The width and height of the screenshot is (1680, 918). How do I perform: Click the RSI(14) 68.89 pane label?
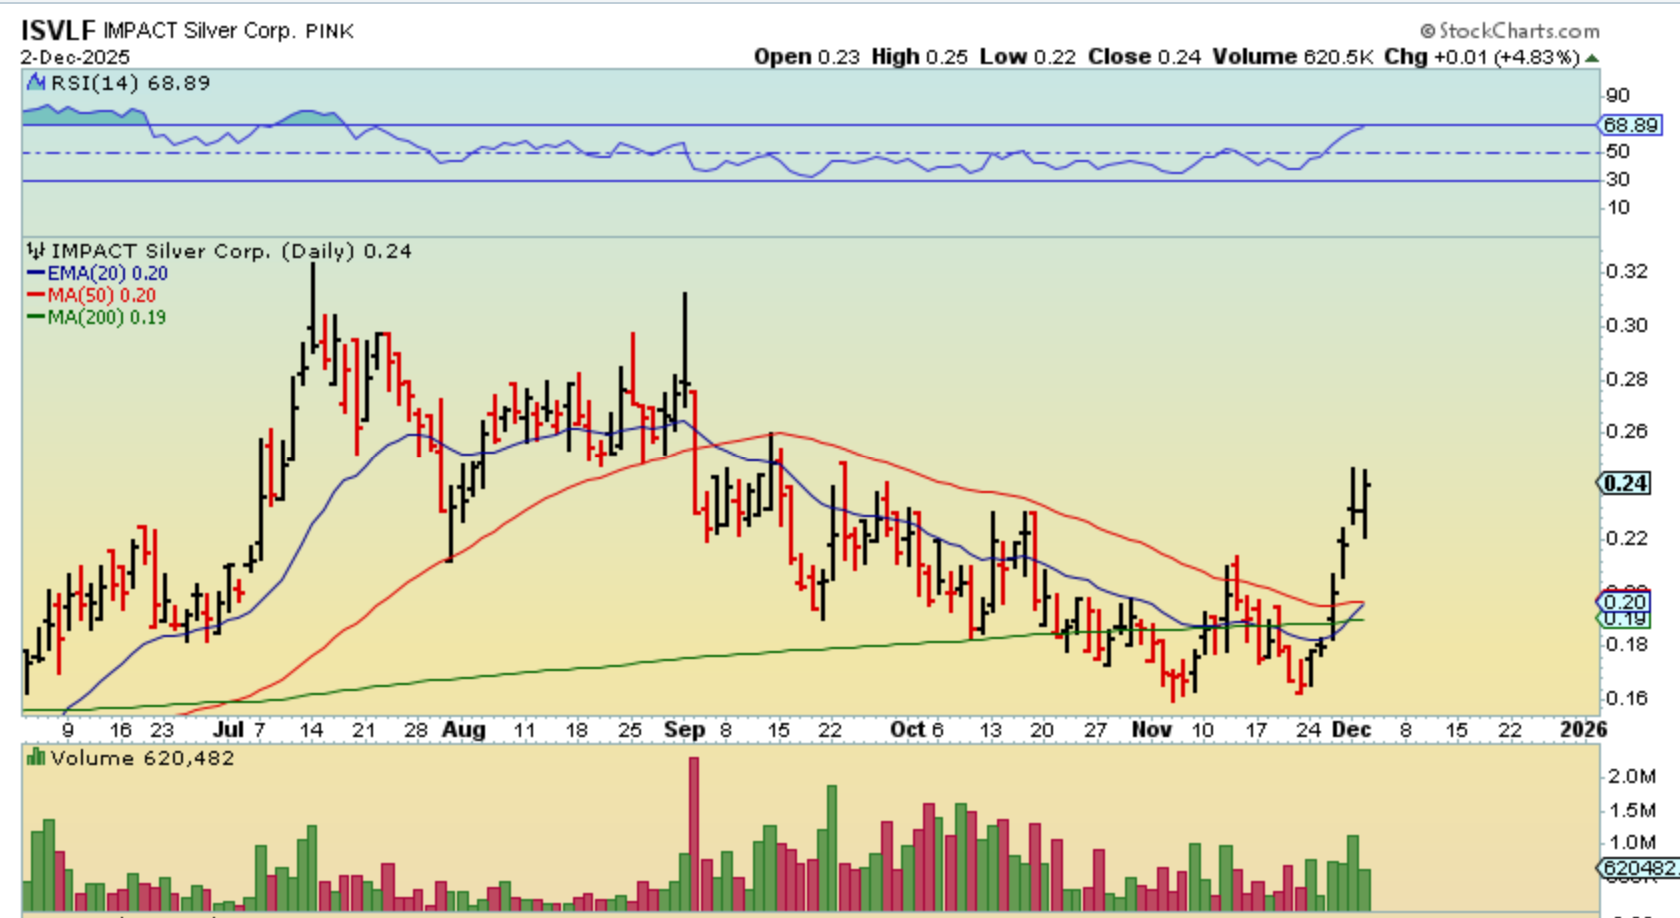[130, 83]
